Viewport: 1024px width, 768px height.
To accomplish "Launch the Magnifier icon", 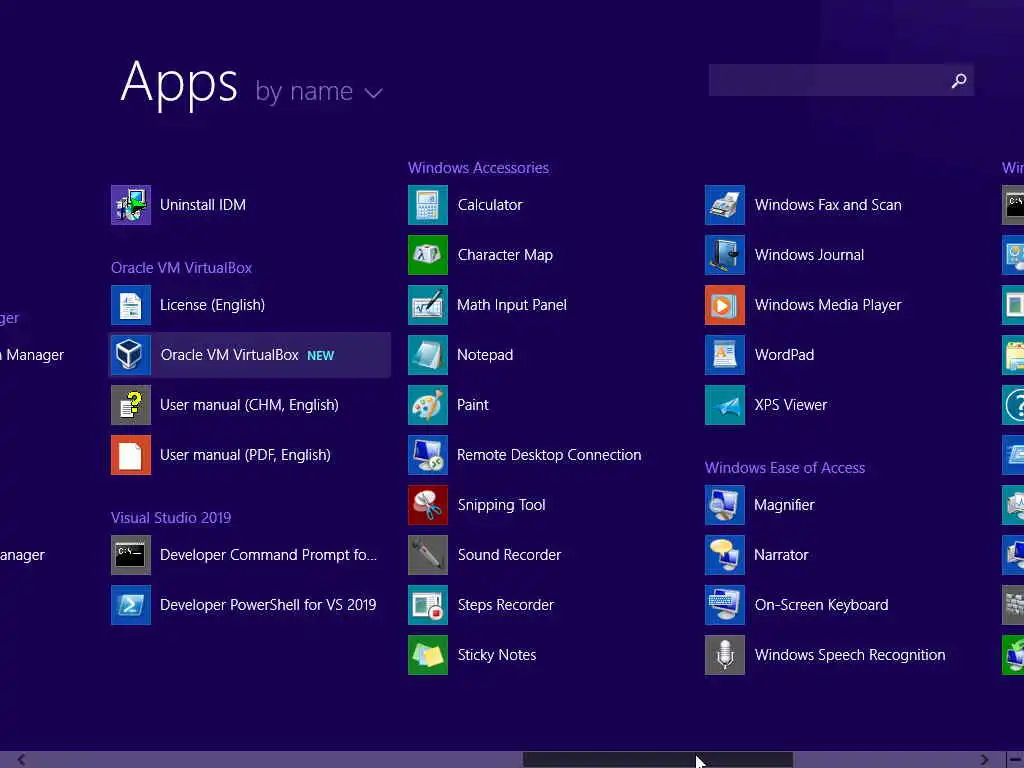I will tap(725, 505).
